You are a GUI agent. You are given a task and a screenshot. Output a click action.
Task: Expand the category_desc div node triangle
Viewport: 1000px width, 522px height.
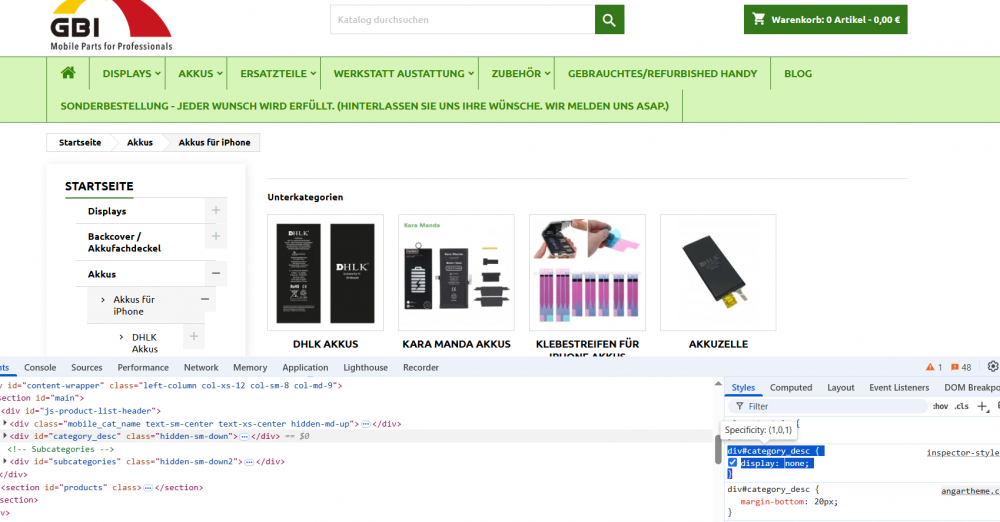[5, 436]
